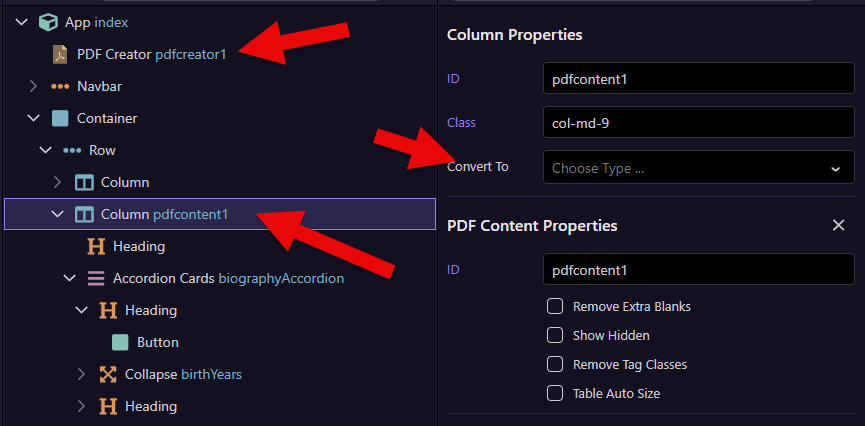Click the Accordion Cards lines icon
The height and width of the screenshot is (426, 865).
[96, 279]
